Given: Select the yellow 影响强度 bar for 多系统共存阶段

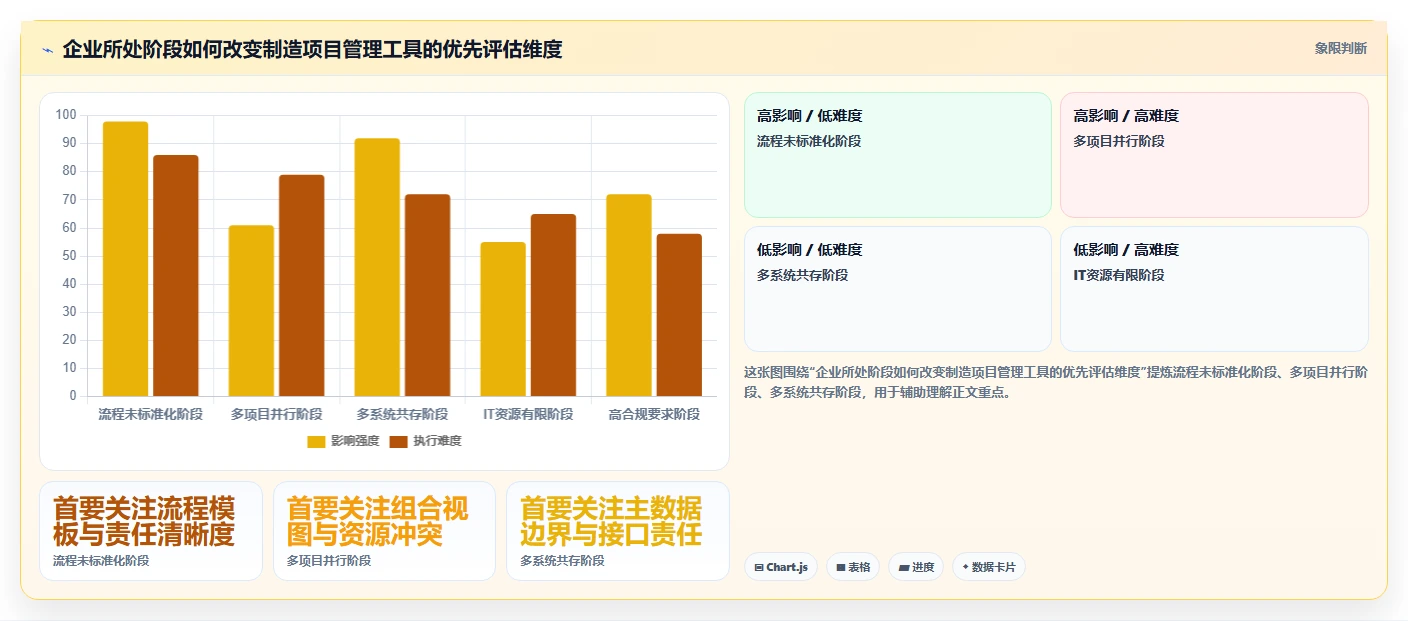Looking at the screenshot, I should pos(377,267).
